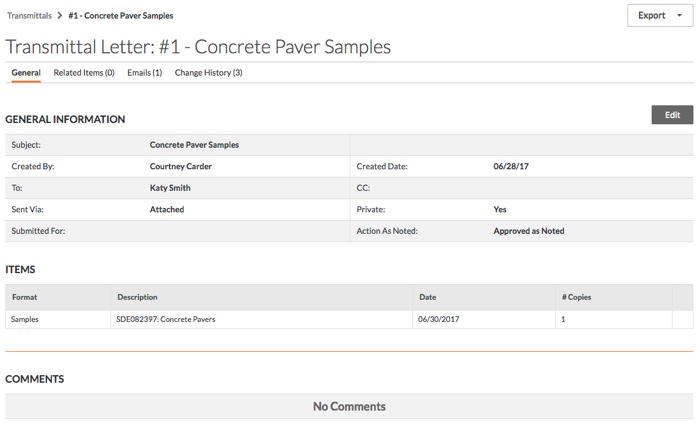Select the '#1 - Concrete Paver Samples' breadcrumb
Screen dimensions: 700x426
(120, 16)
